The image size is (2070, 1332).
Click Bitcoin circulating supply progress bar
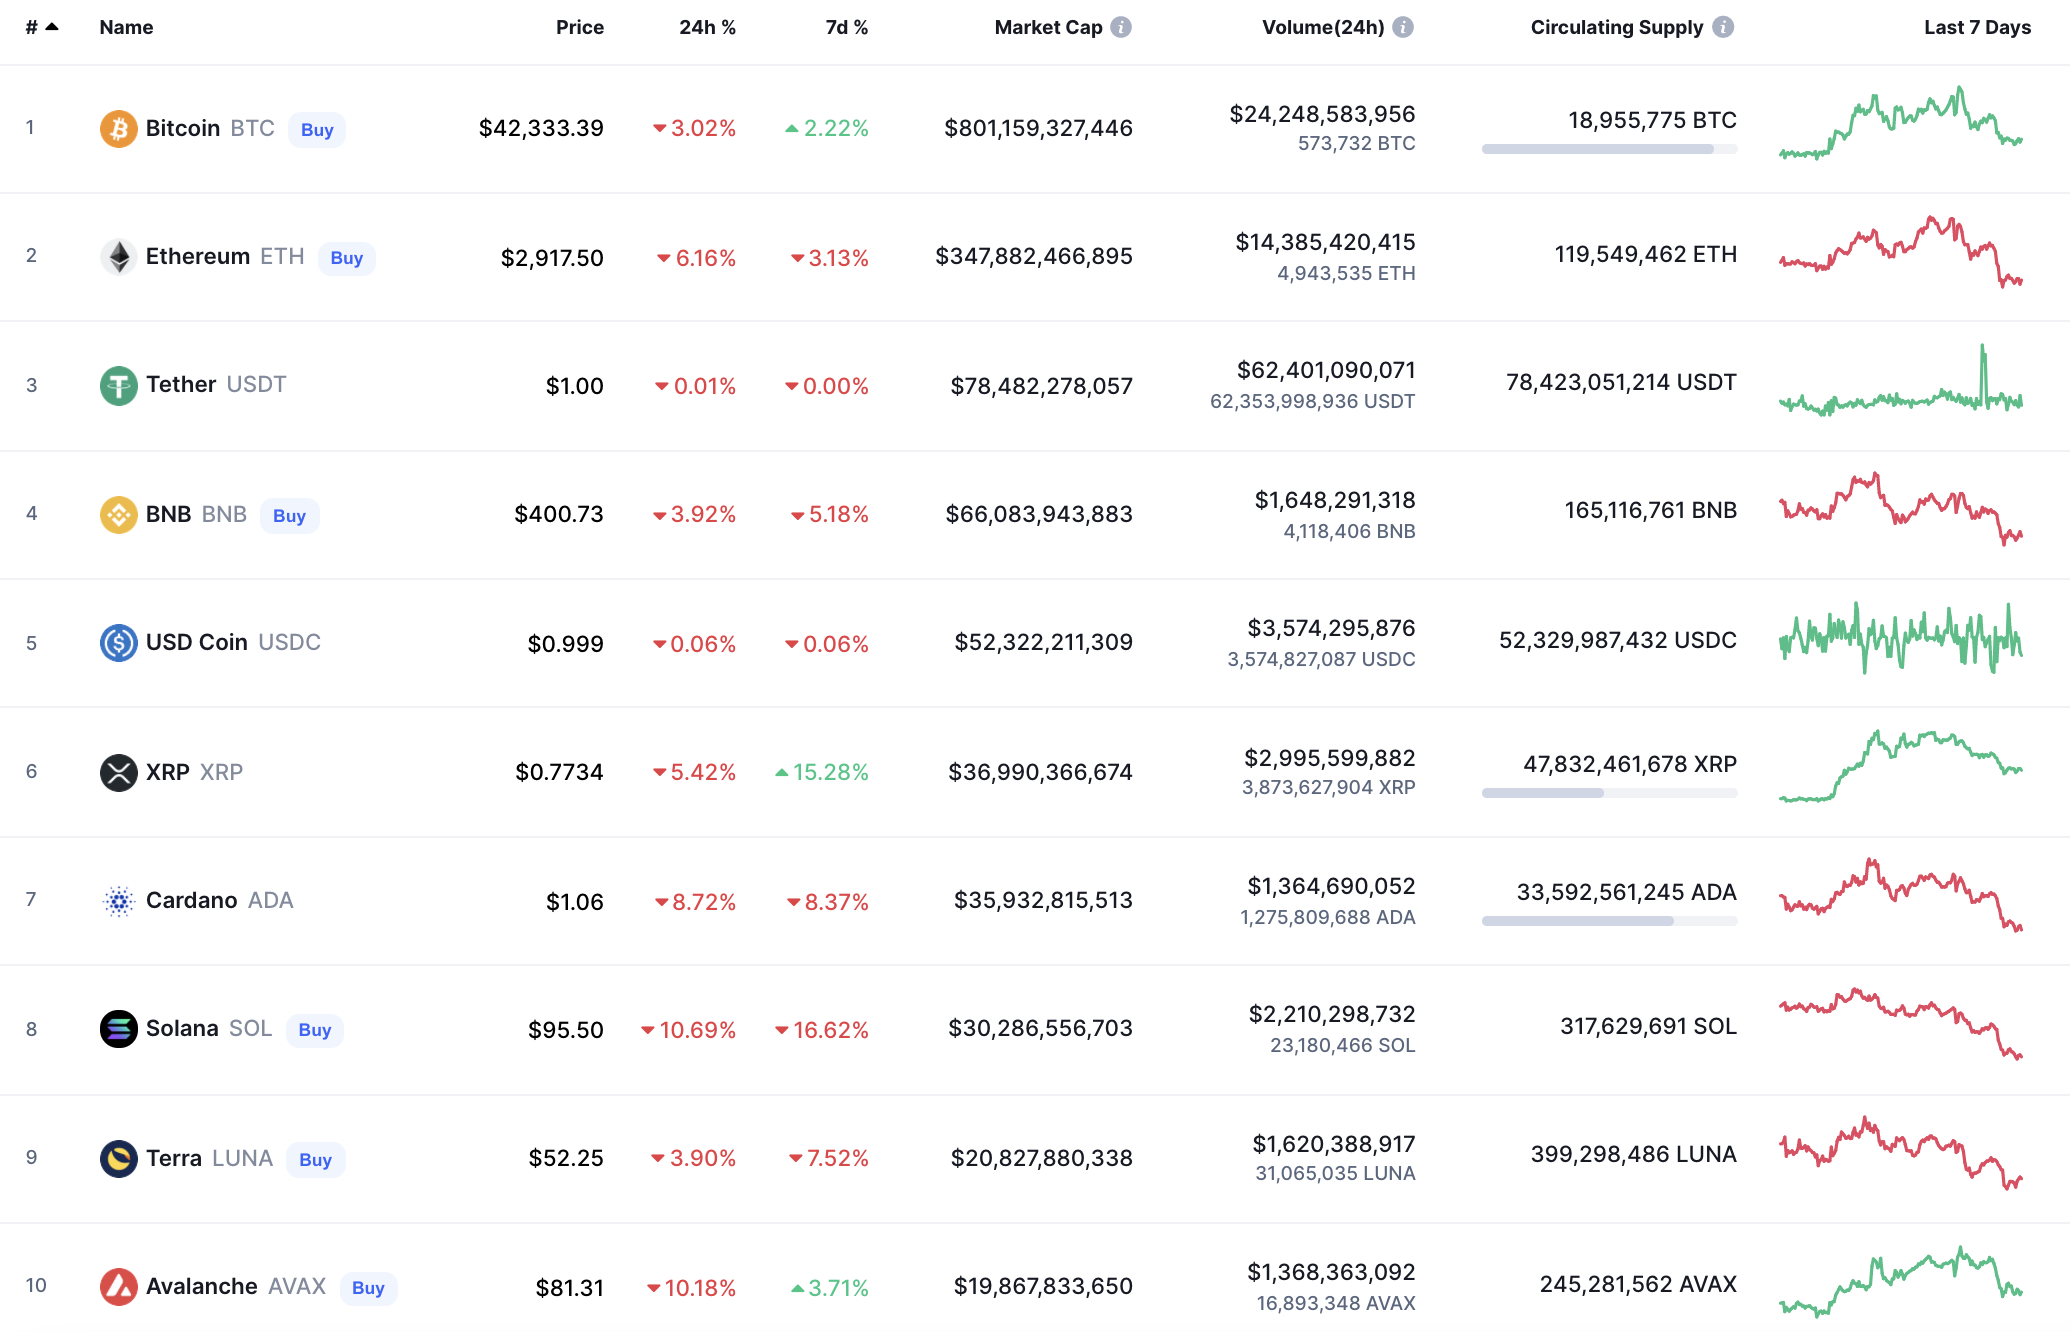pyautogui.click(x=1608, y=149)
